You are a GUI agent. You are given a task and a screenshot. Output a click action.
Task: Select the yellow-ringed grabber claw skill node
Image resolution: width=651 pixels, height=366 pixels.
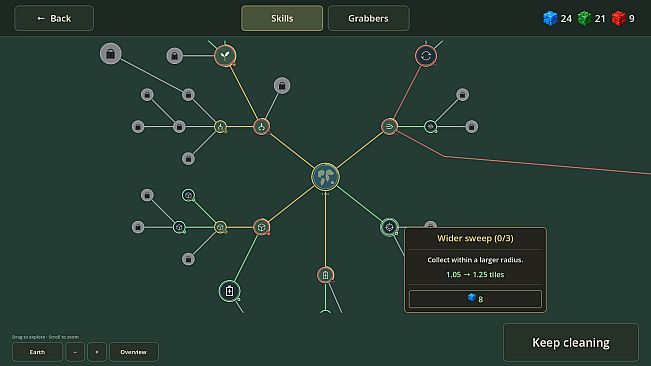(220, 127)
